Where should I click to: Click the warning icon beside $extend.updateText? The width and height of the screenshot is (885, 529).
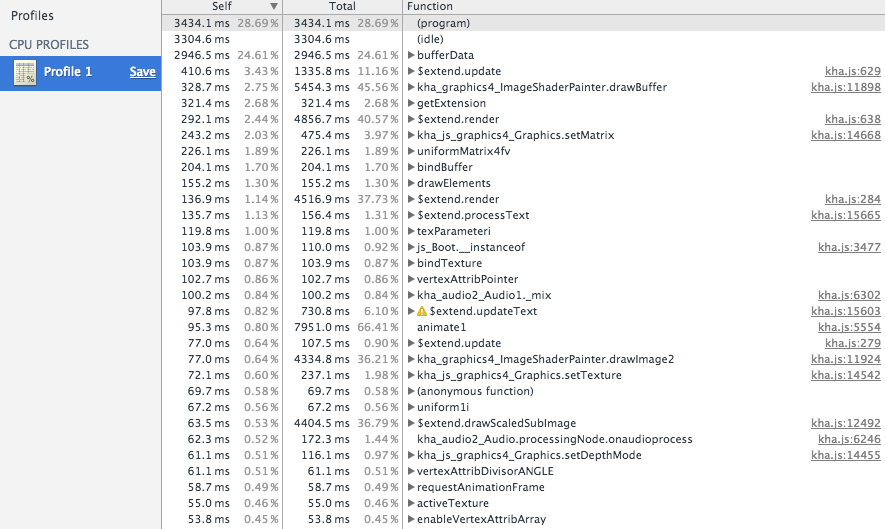(x=422, y=311)
